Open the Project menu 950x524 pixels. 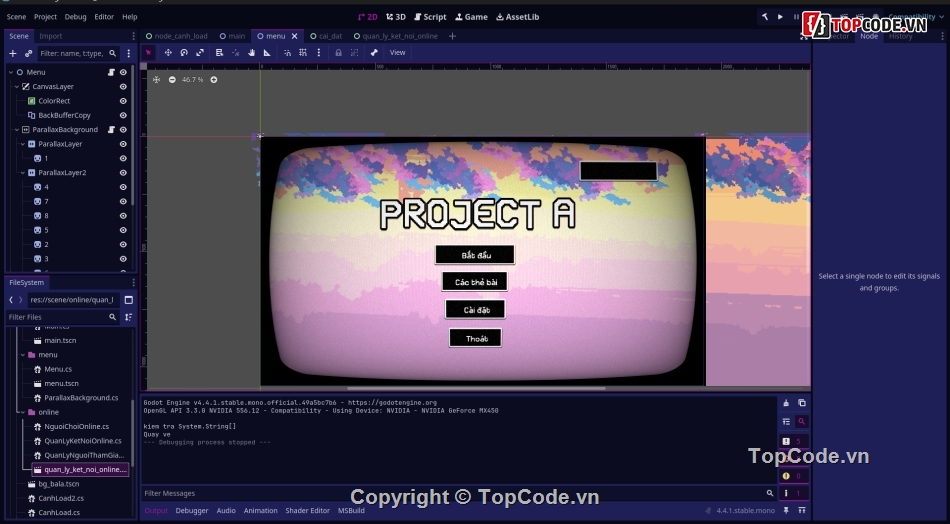(45, 17)
